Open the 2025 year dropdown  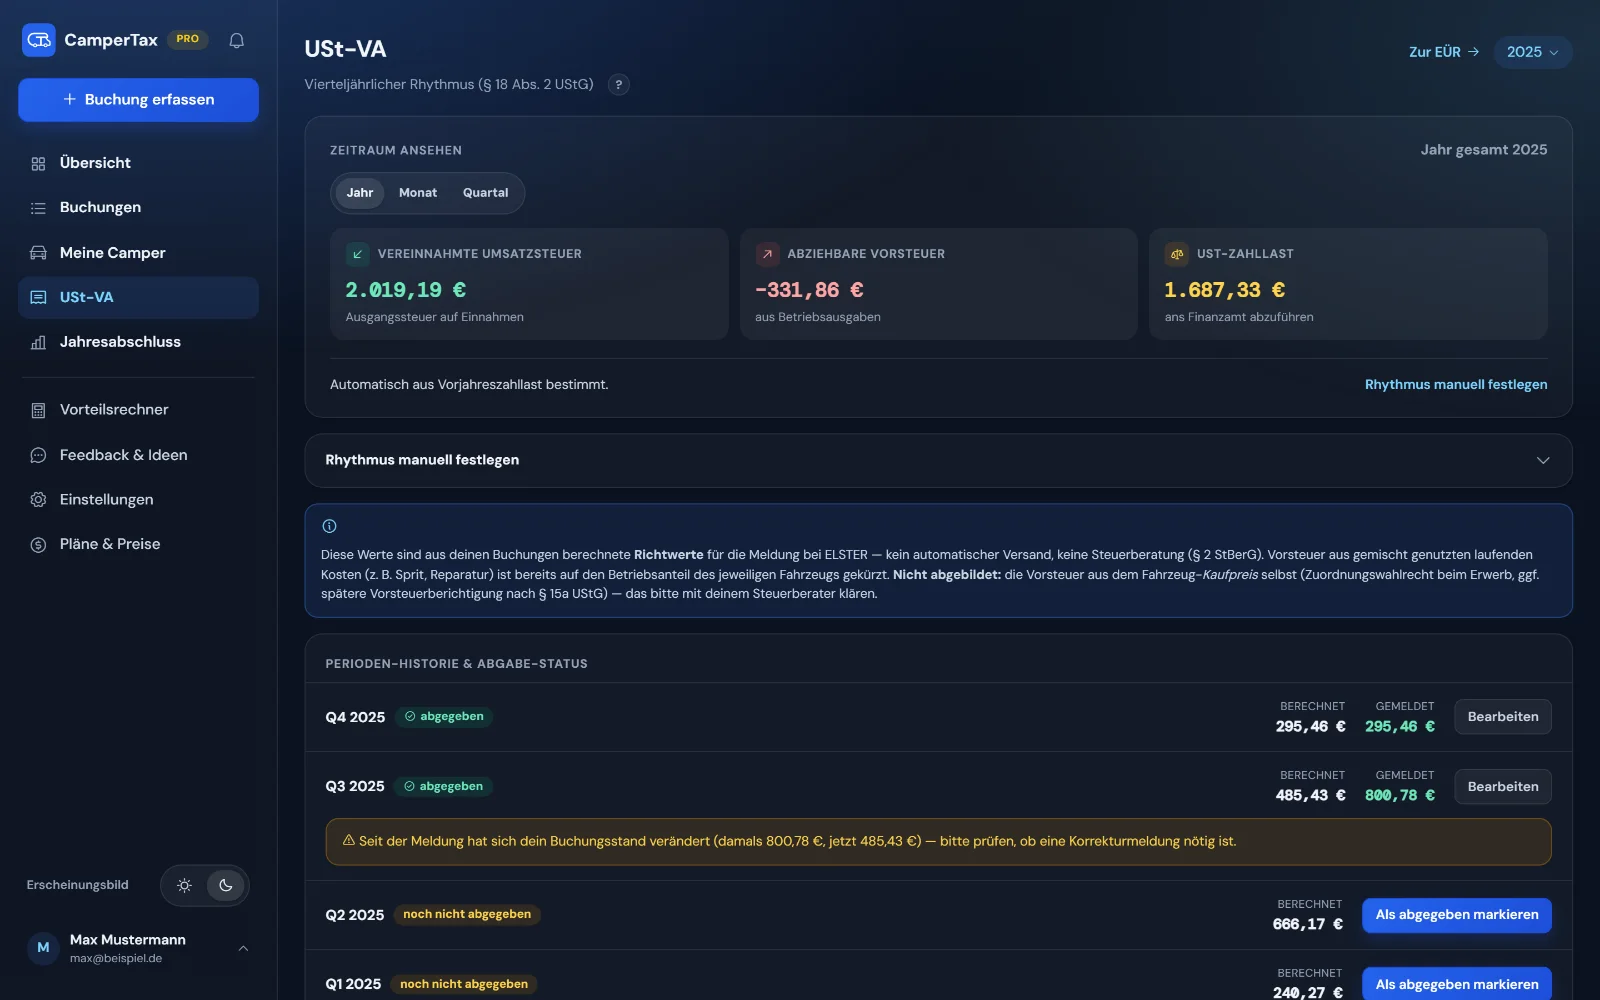tap(1533, 52)
